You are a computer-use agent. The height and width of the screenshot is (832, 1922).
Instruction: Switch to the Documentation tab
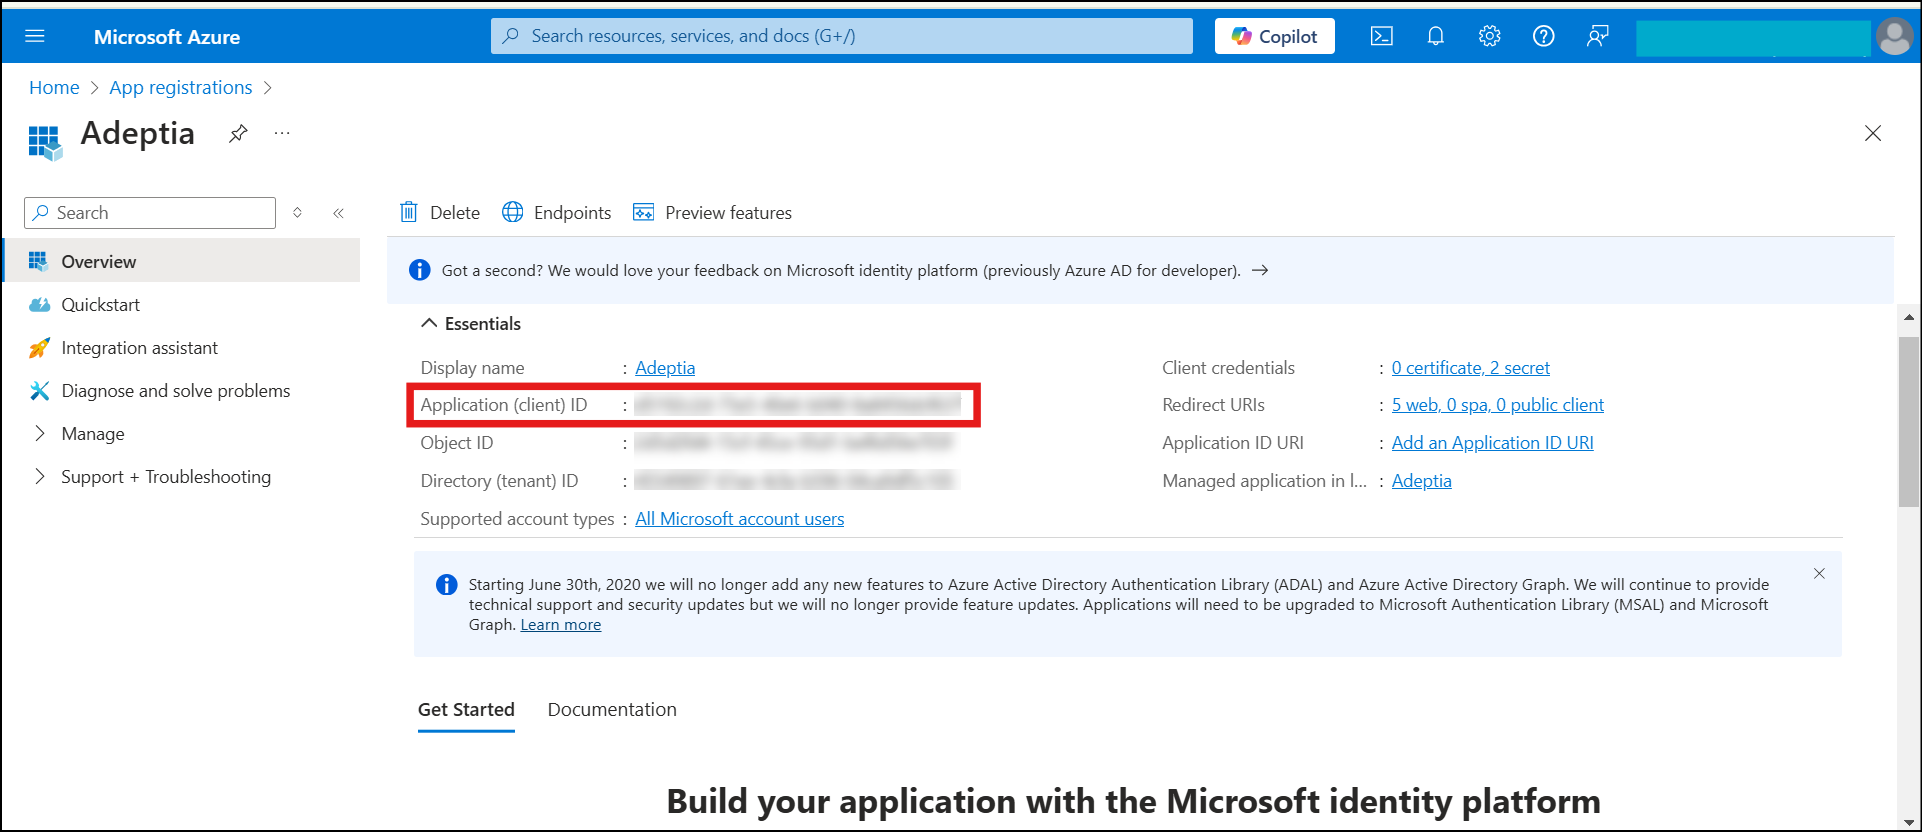click(x=612, y=709)
